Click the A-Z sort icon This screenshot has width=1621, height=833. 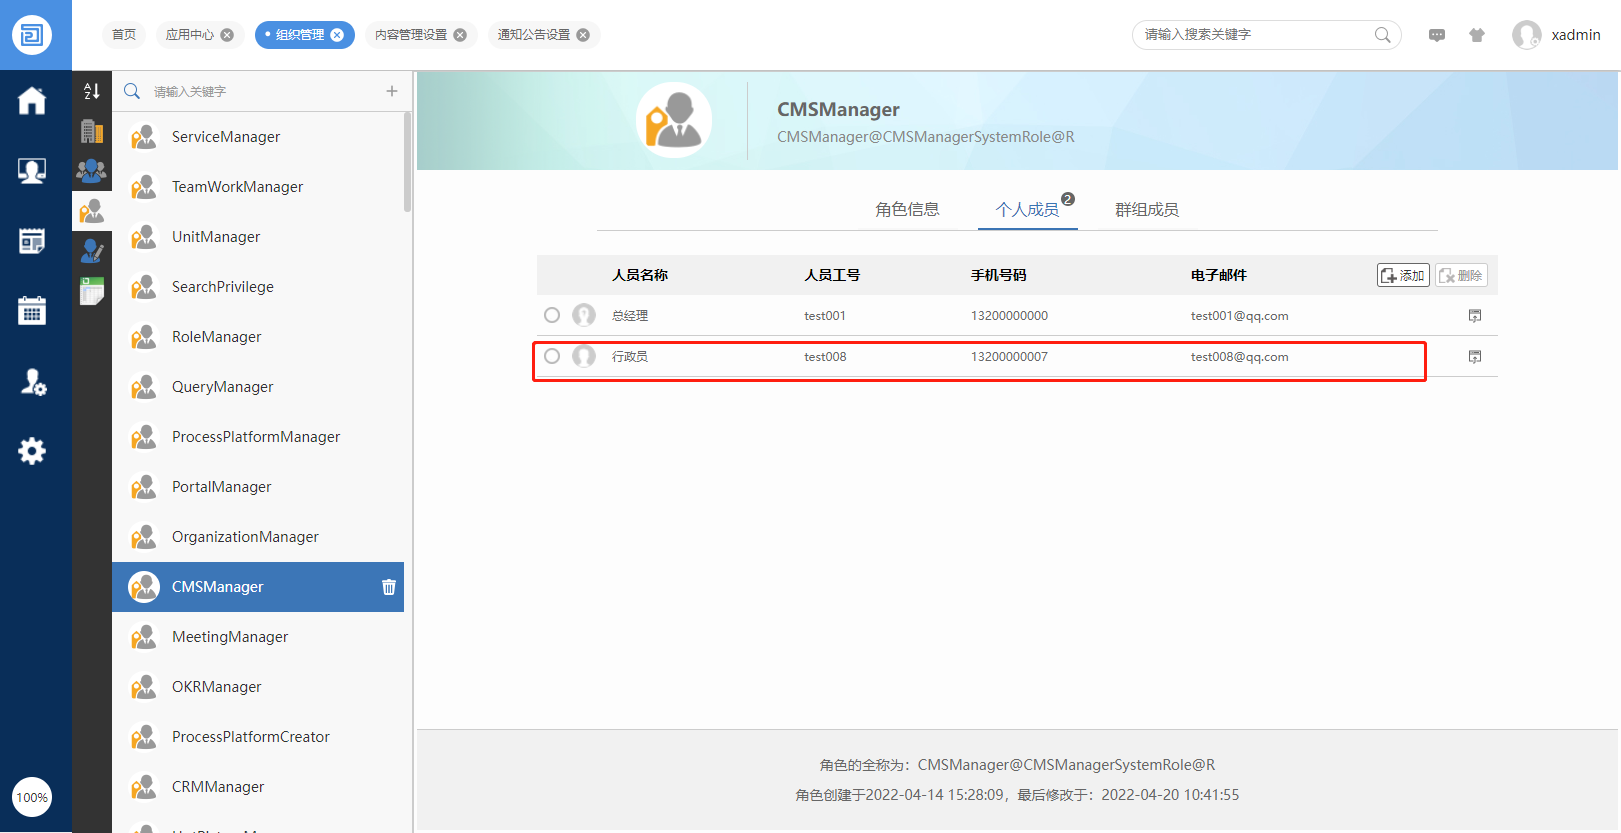click(92, 91)
